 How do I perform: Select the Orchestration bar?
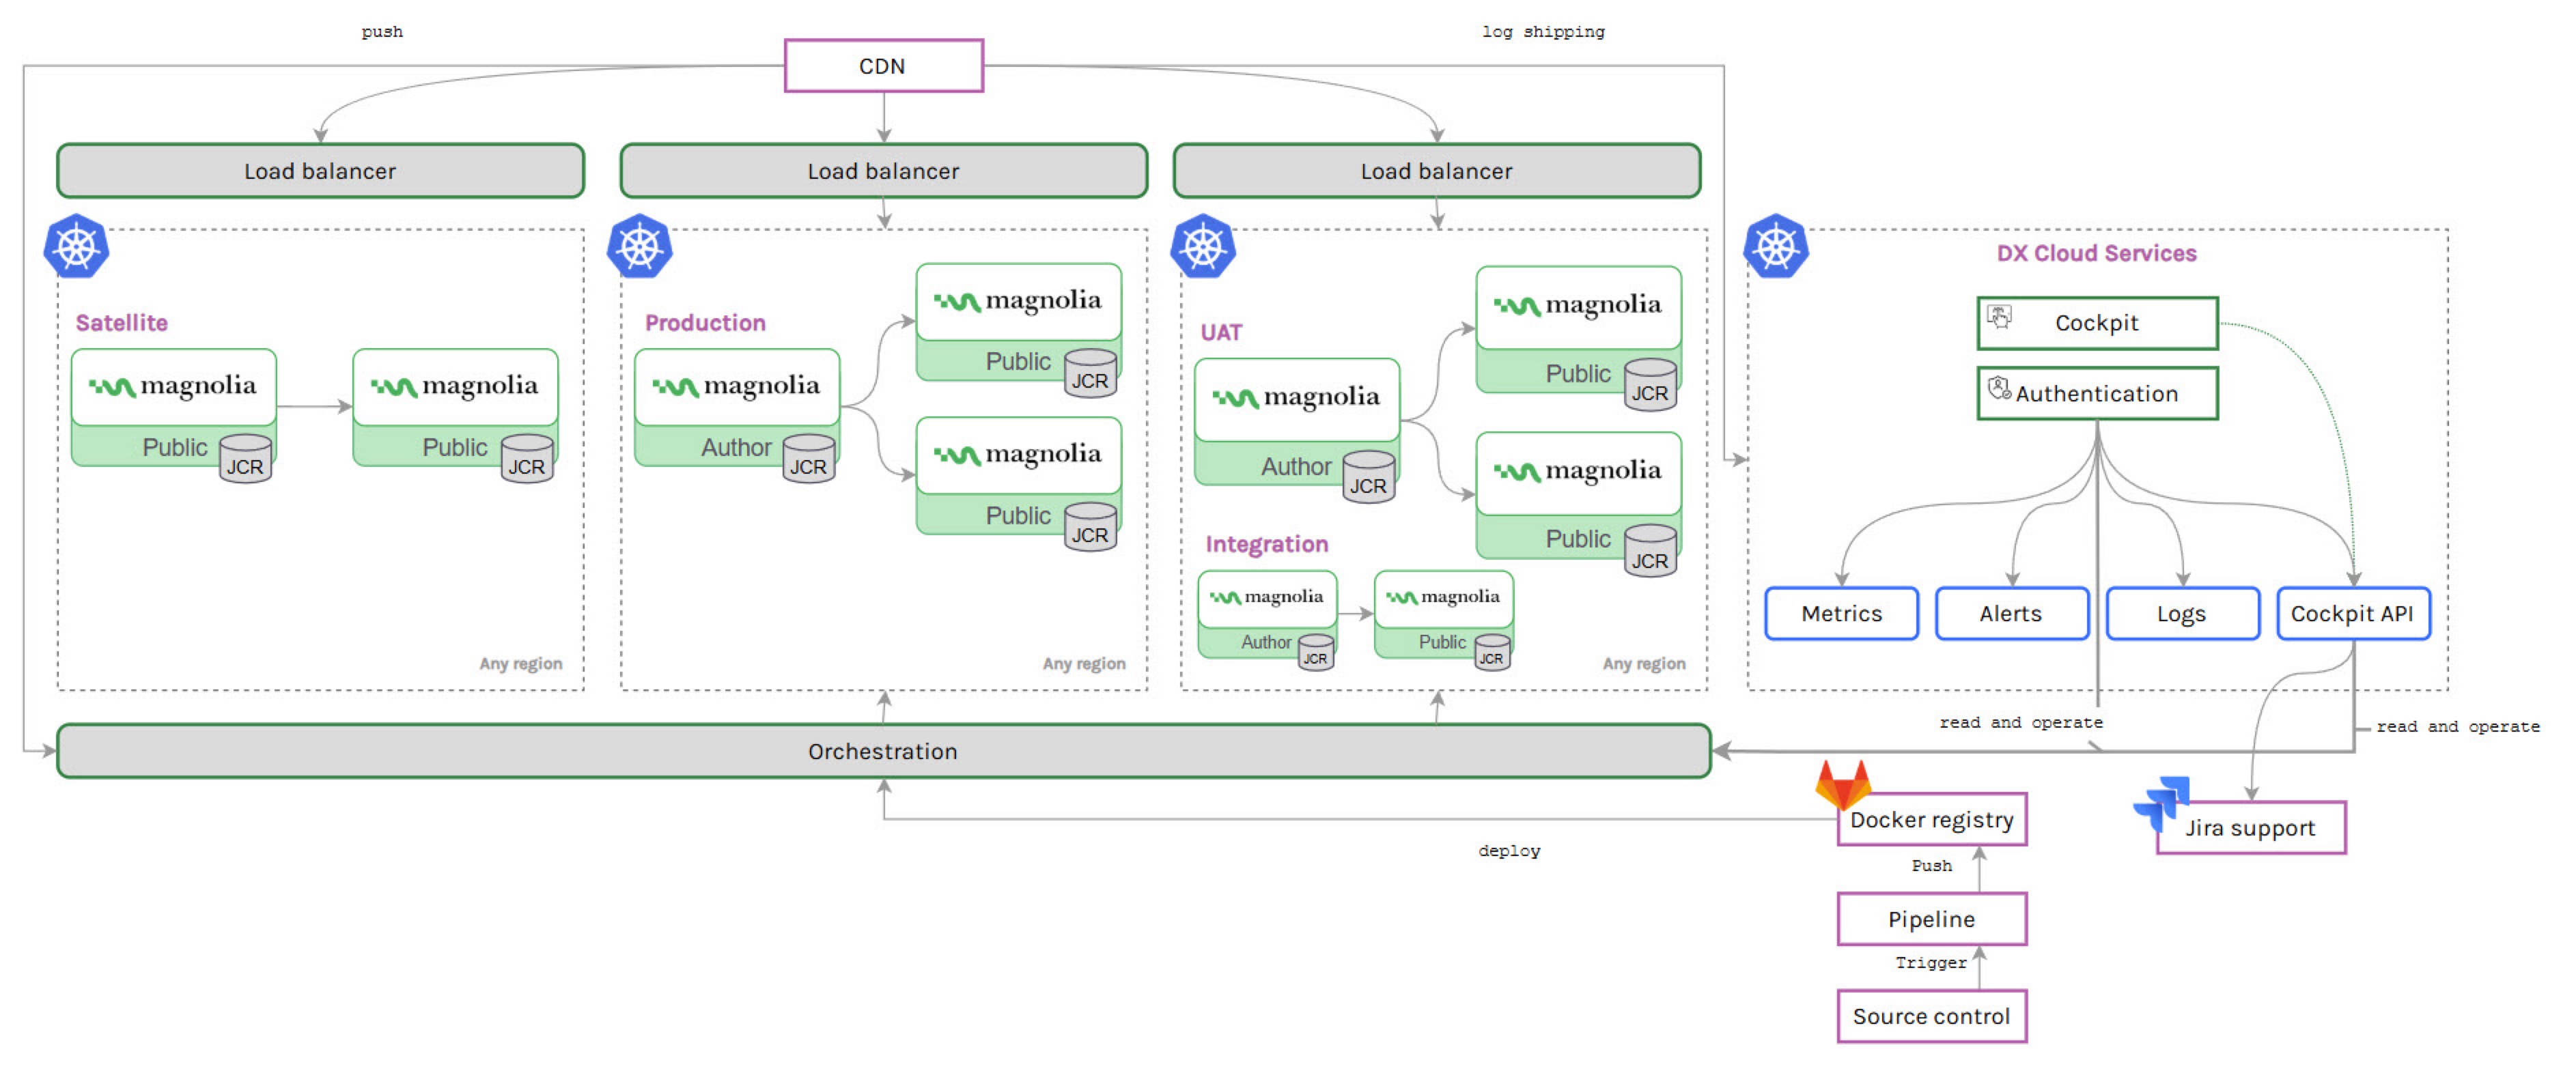(x=883, y=751)
